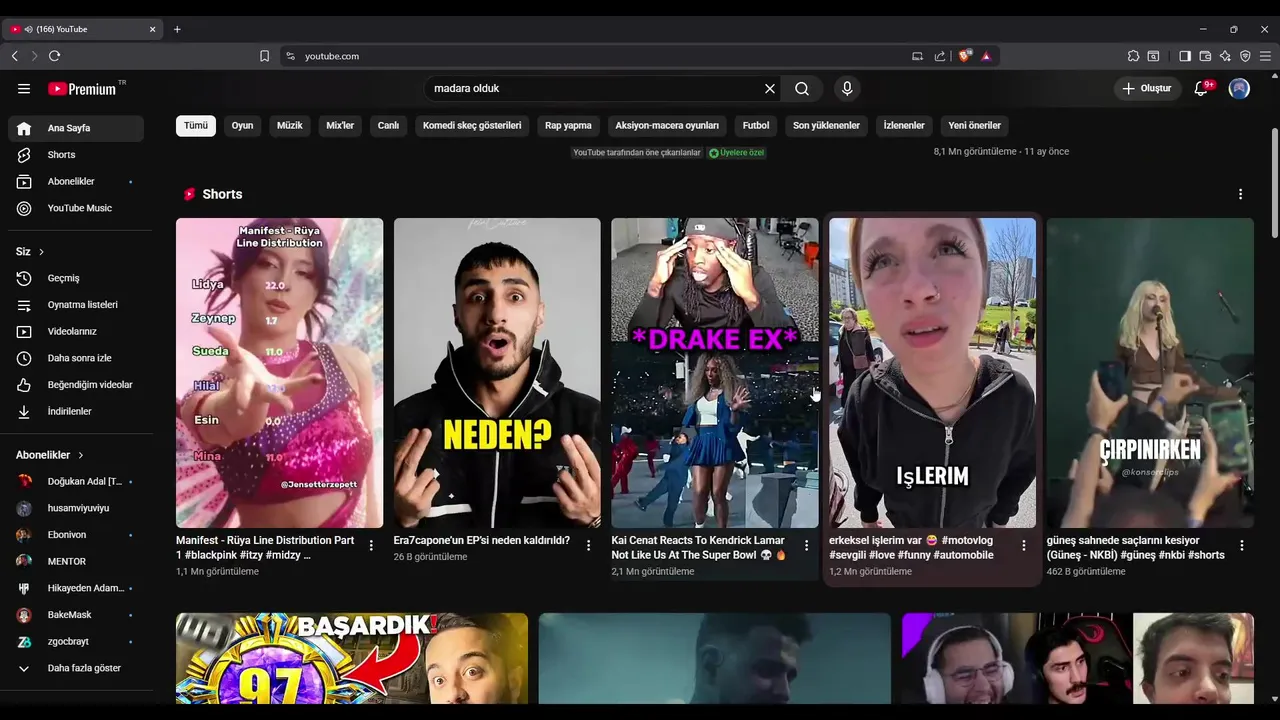The height and width of the screenshot is (720, 1280).
Task: Open Oynatma listeleri playlists
Action: tap(76, 304)
